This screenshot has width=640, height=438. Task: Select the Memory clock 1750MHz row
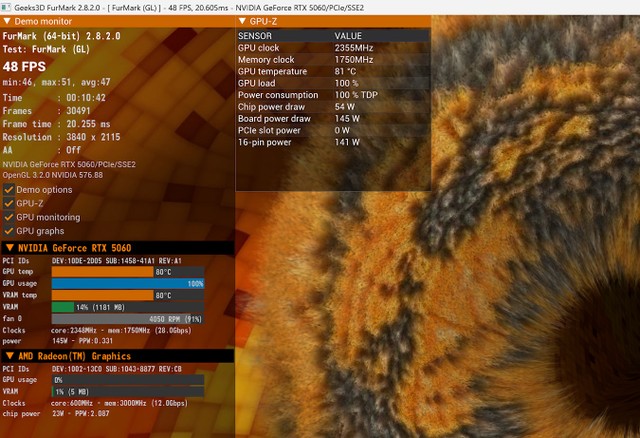pyautogui.click(x=333, y=60)
